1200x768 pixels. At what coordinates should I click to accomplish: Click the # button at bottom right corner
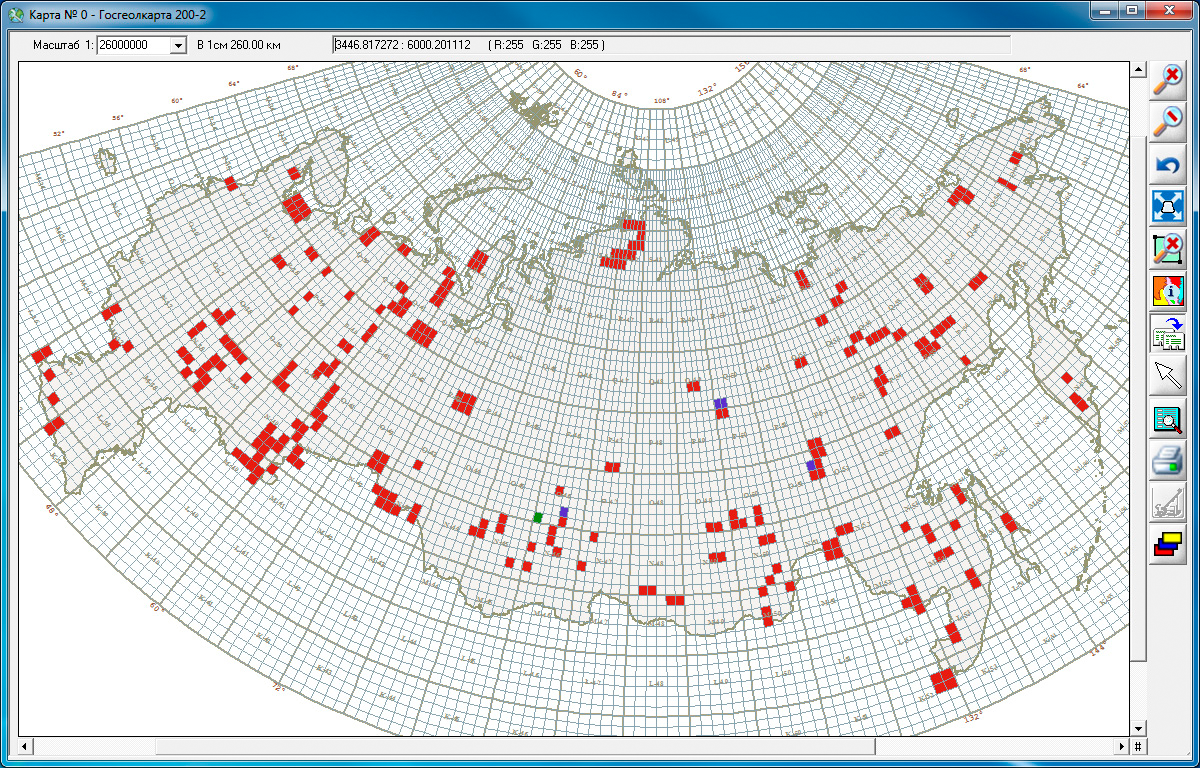tap(1138, 747)
